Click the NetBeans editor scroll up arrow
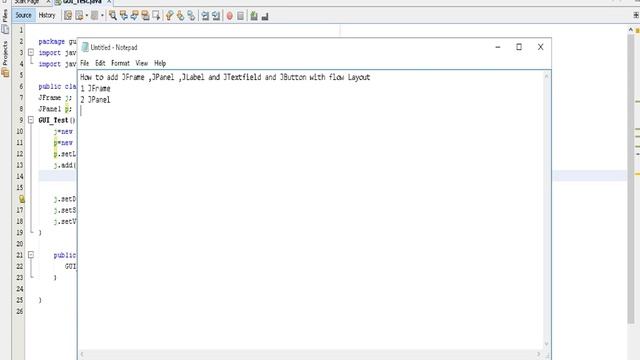The width and height of the screenshot is (640, 360). (x=631, y=30)
